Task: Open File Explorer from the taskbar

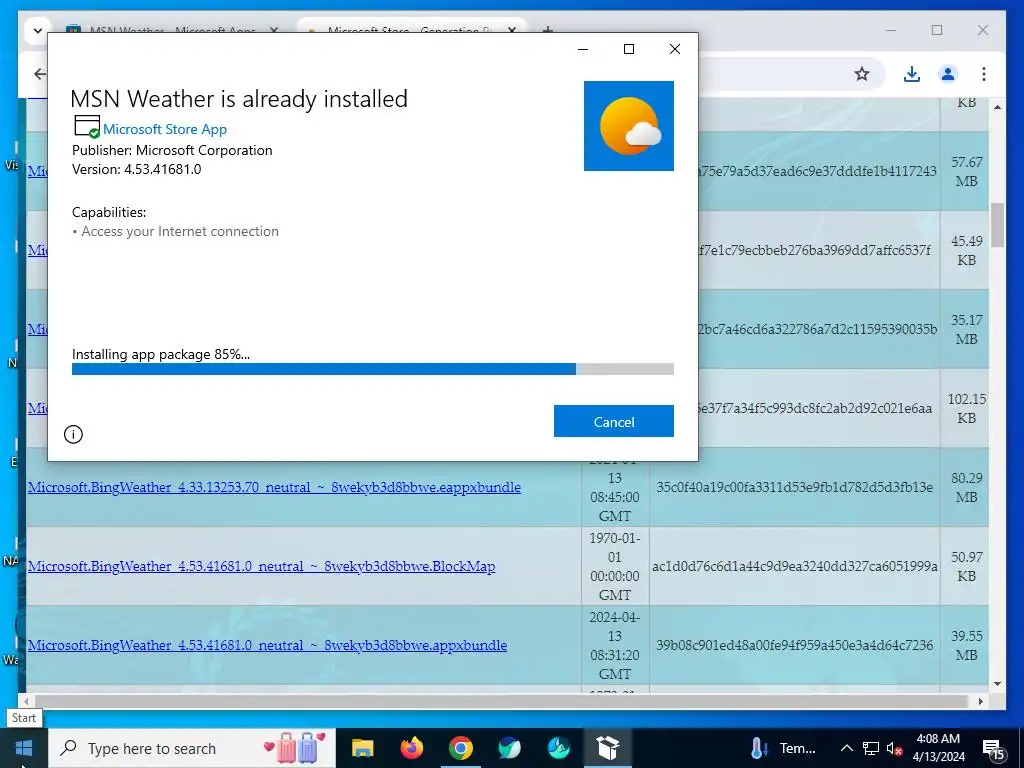Action: (362, 748)
